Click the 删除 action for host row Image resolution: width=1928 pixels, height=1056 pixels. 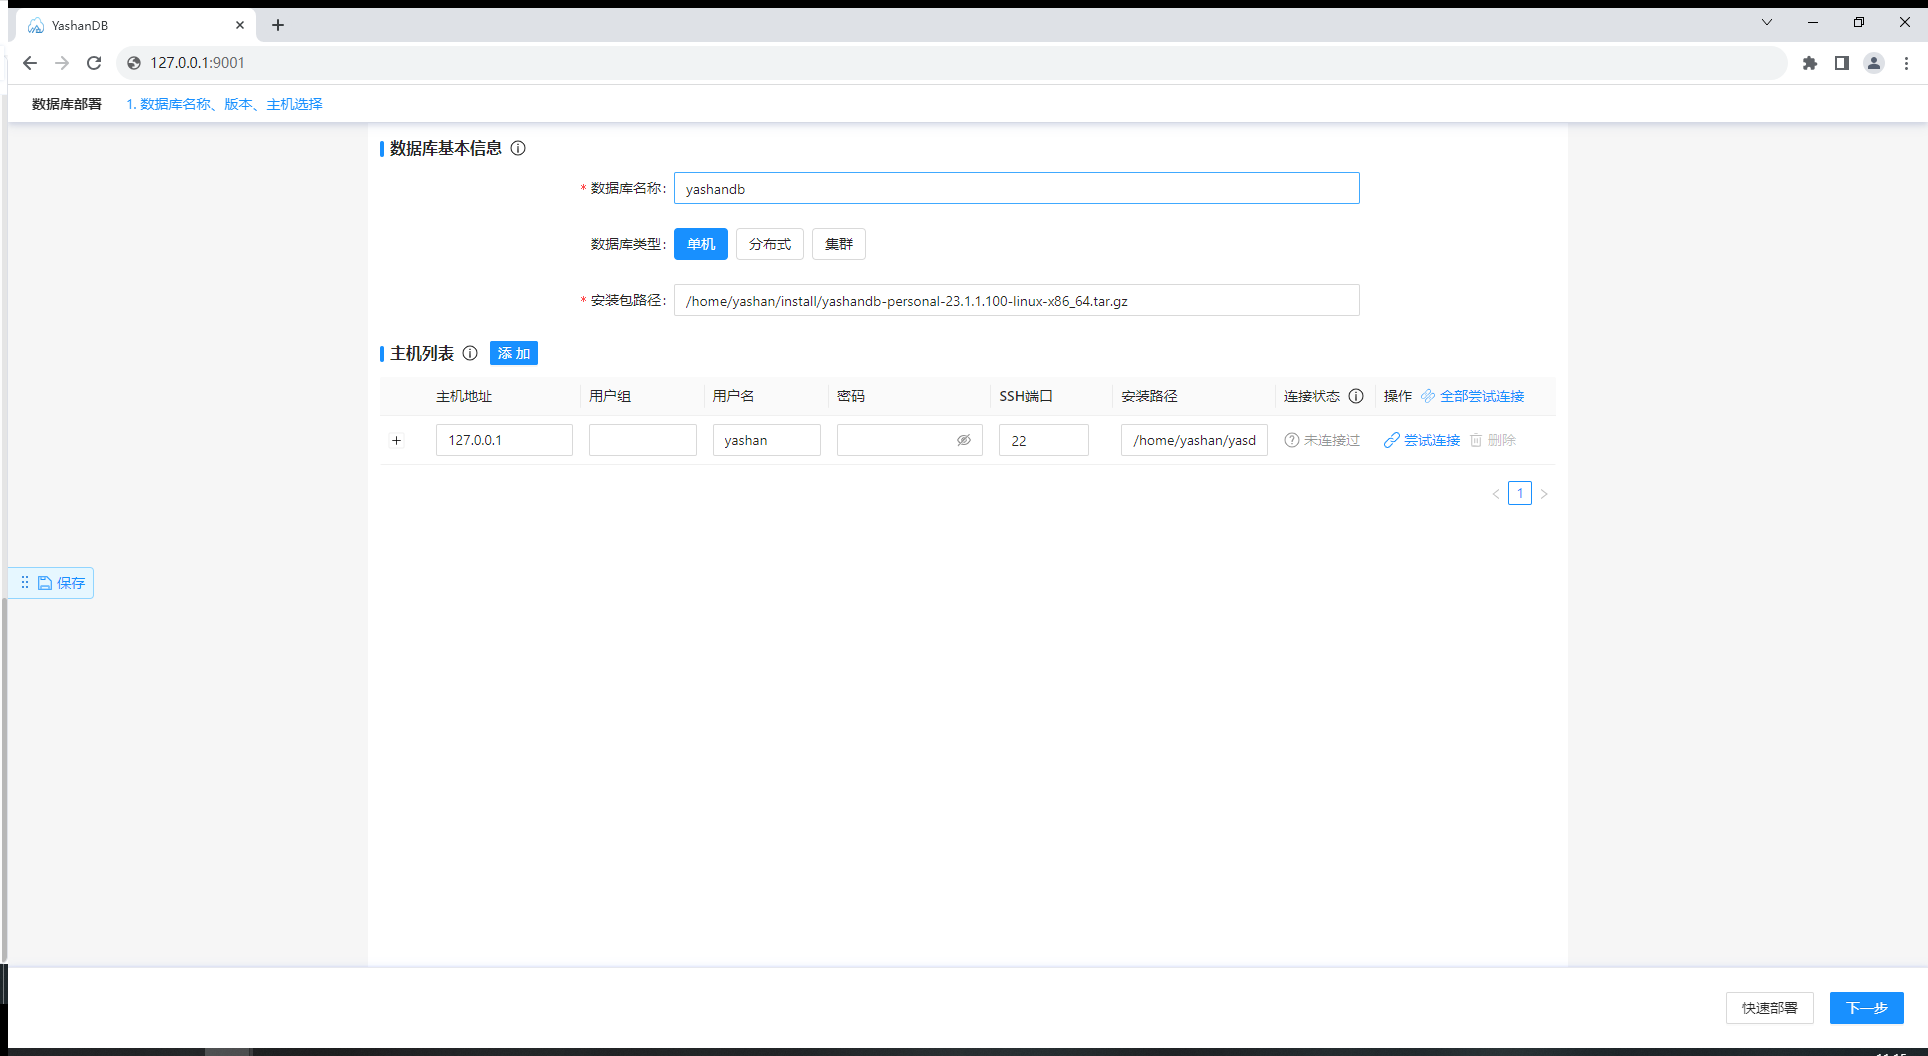coord(1493,440)
